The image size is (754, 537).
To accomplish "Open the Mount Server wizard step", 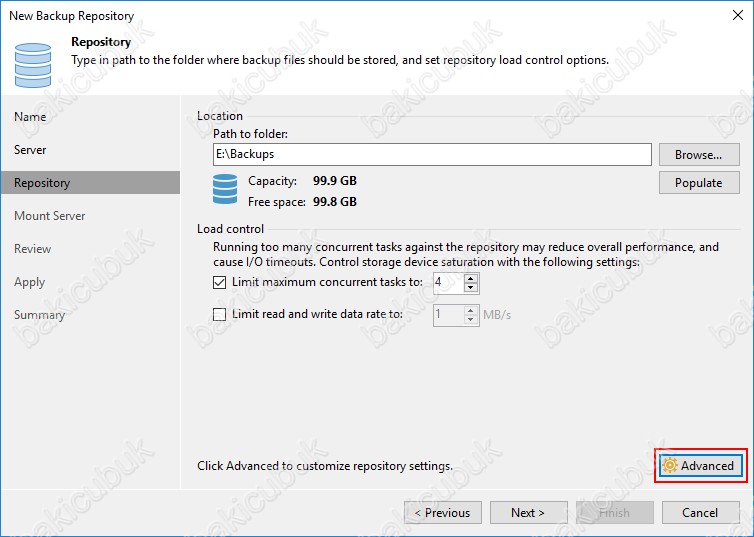I will coord(50,216).
